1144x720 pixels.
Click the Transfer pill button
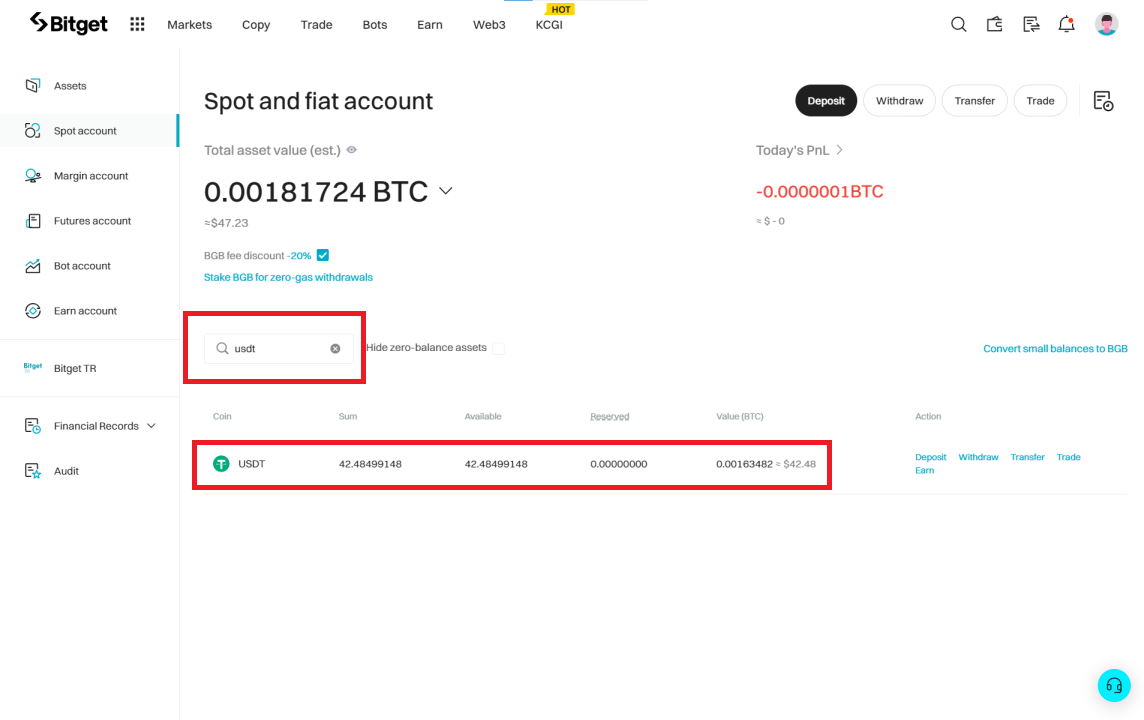point(975,101)
